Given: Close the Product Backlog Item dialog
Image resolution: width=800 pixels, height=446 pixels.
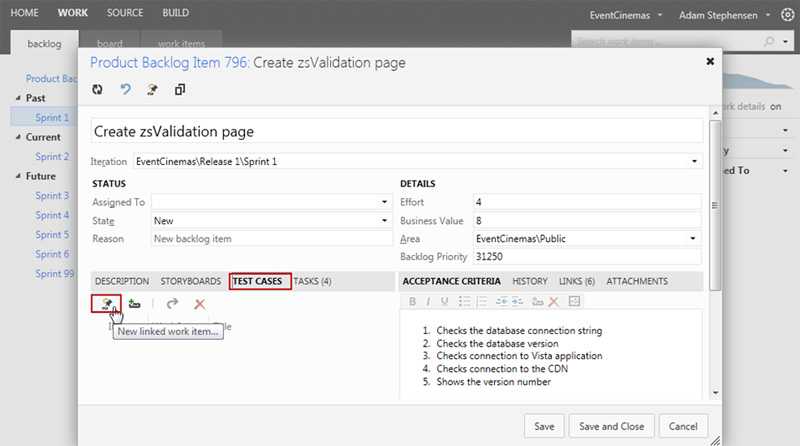Looking at the screenshot, I should point(710,61).
